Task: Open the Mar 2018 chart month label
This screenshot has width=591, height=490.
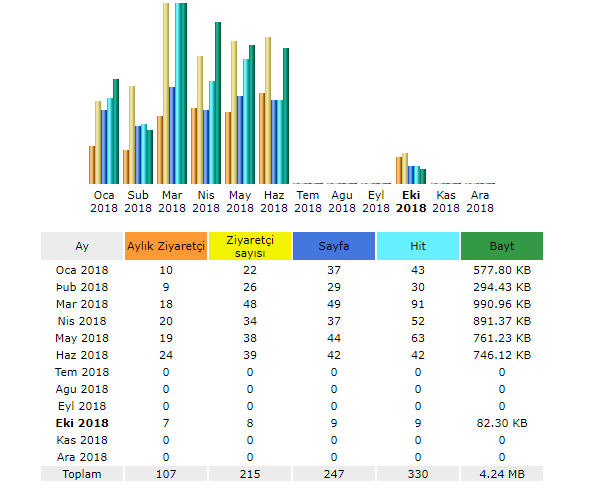Action: tap(172, 202)
